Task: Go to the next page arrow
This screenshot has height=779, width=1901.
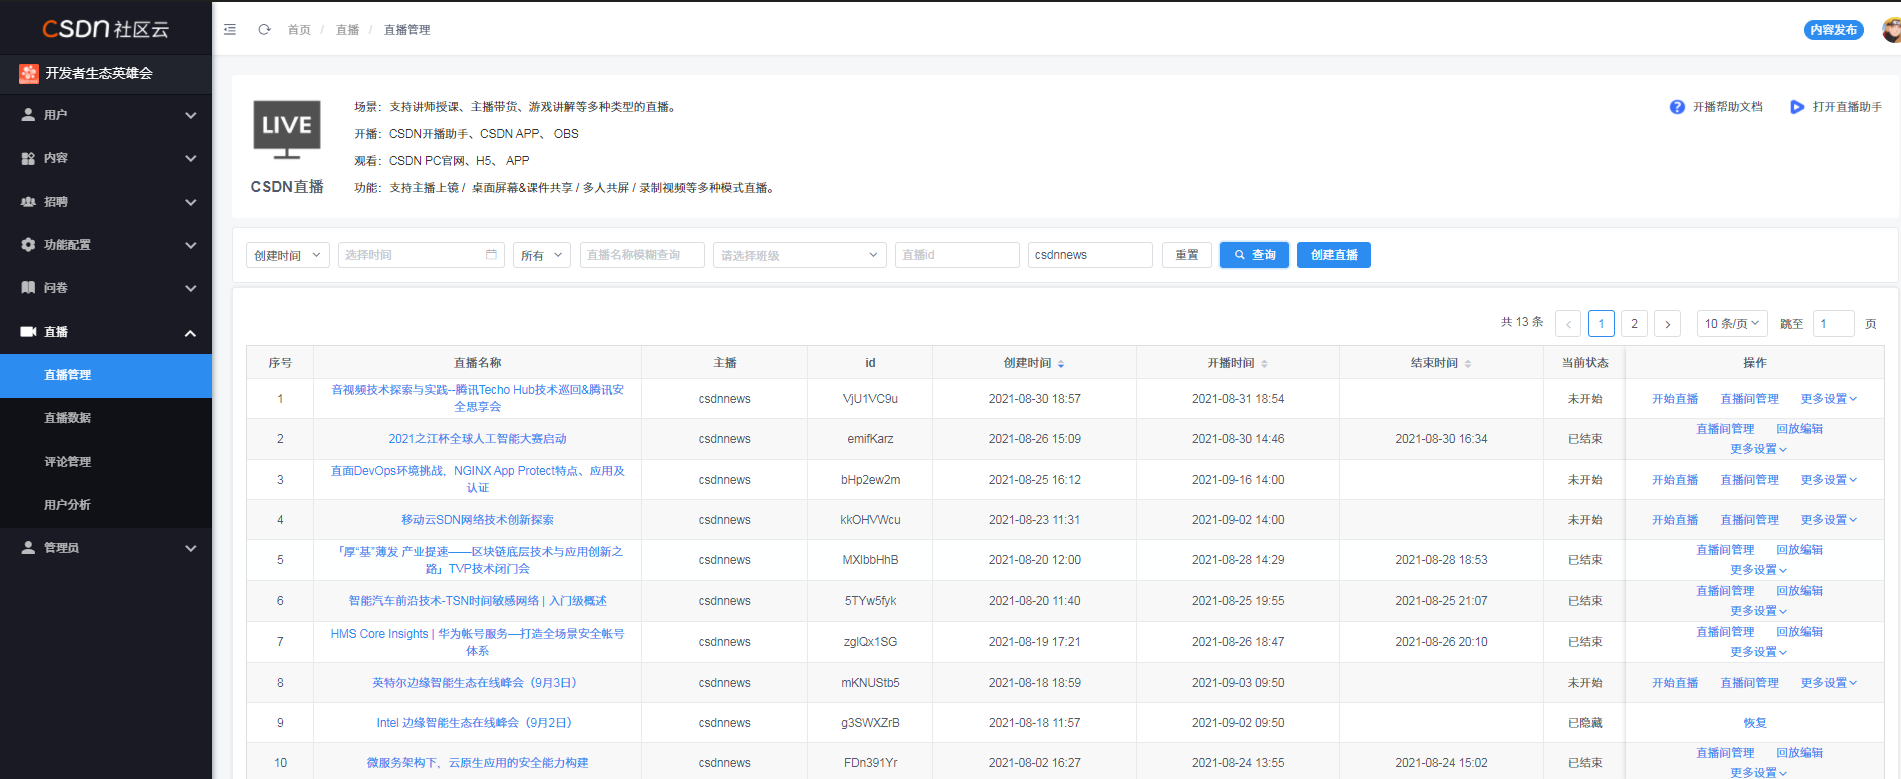Action: click(1667, 324)
